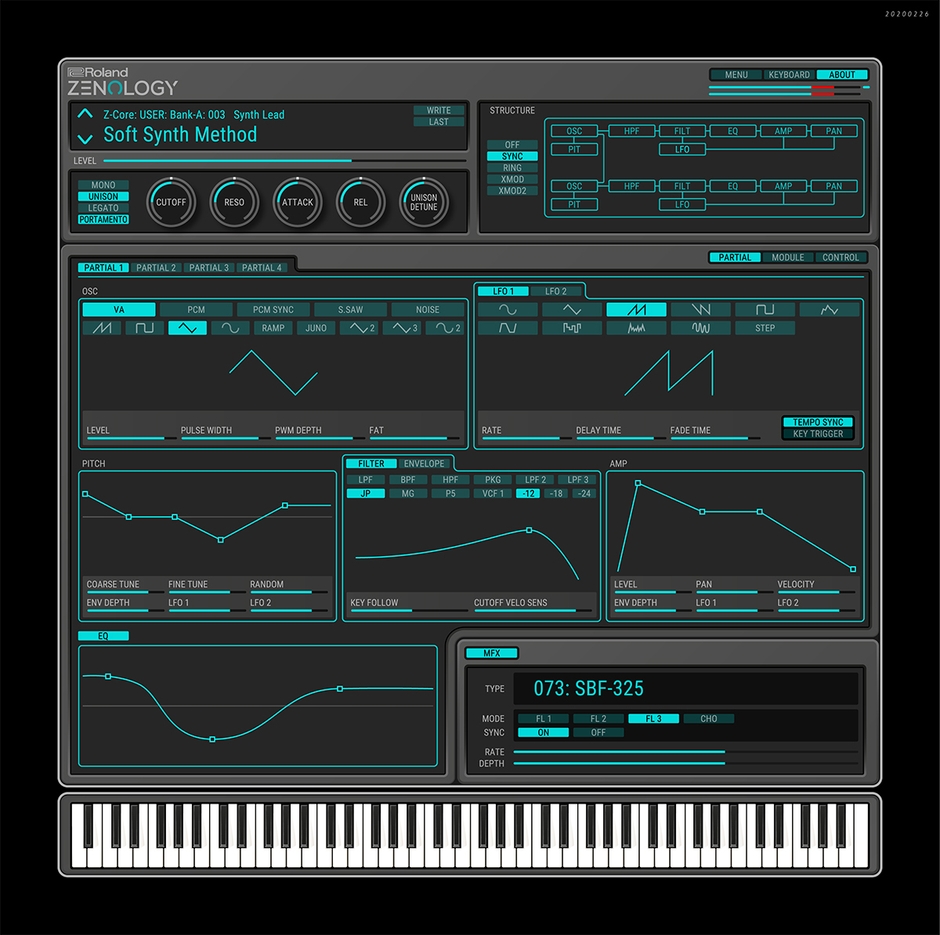This screenshot has width=940, height=935.
Task: Set MFX sync to OFF
Action: tap(598, 732)
